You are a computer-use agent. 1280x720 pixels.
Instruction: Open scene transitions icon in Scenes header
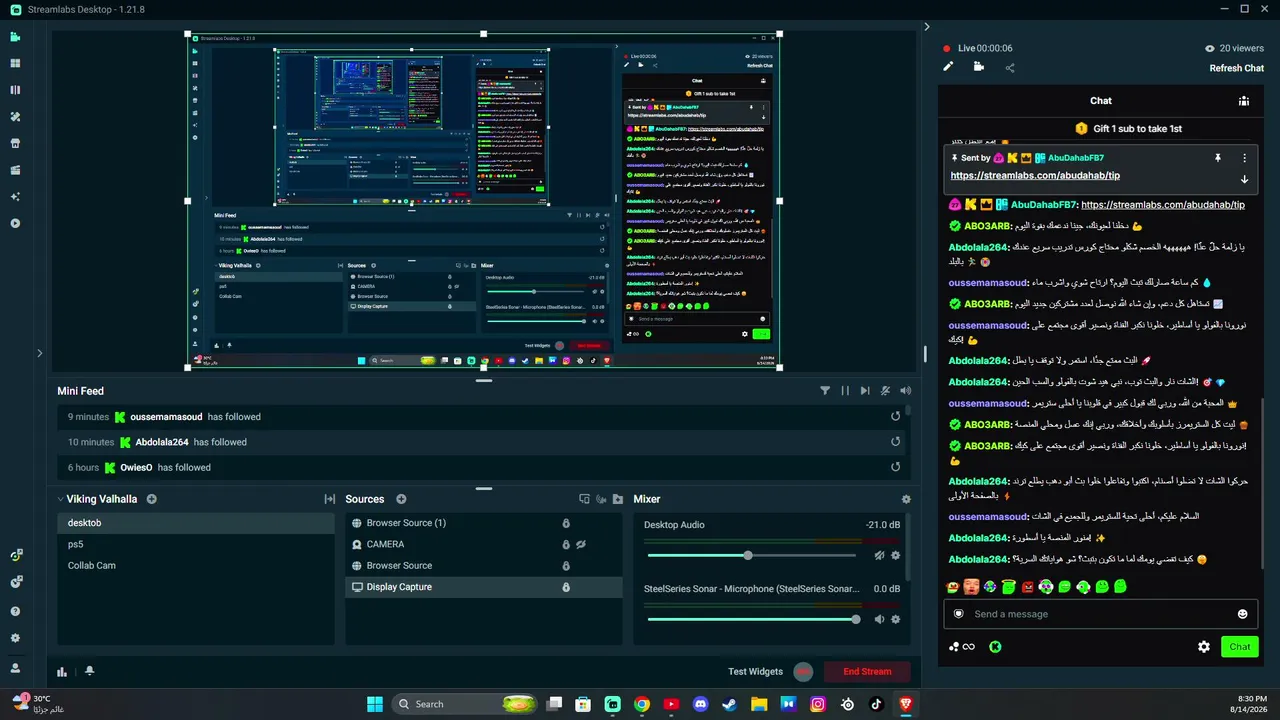pos(329,499)
